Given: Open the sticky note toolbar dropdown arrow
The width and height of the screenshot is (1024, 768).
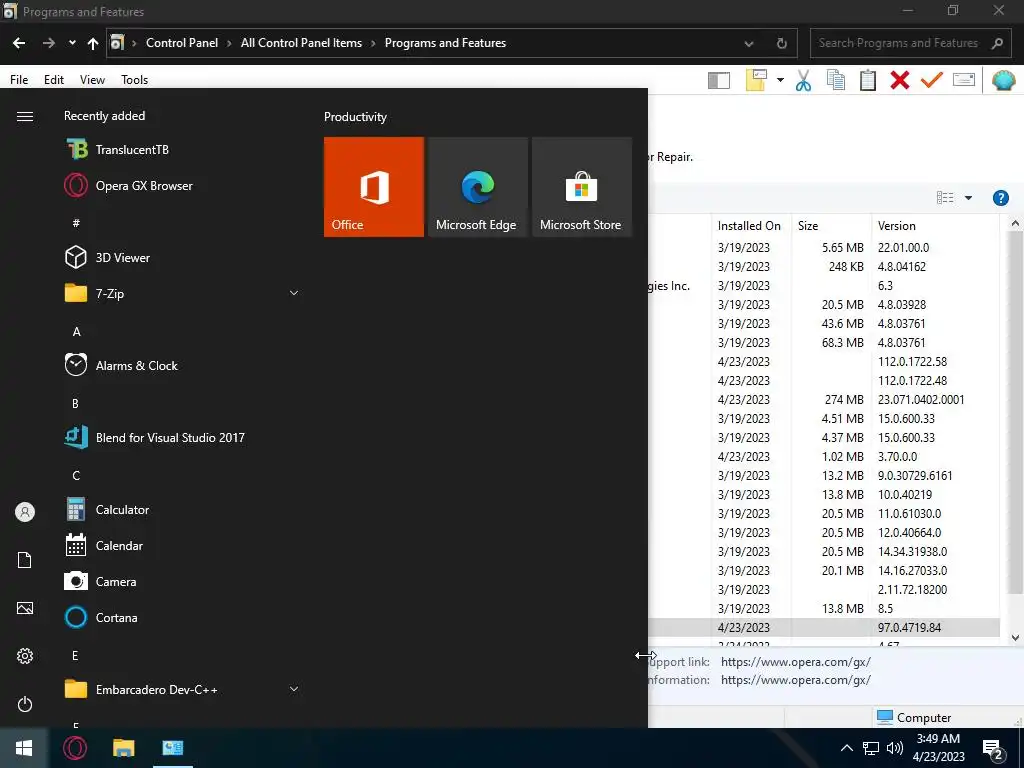Looking at the screenshot, I should (x=780, y=80).
